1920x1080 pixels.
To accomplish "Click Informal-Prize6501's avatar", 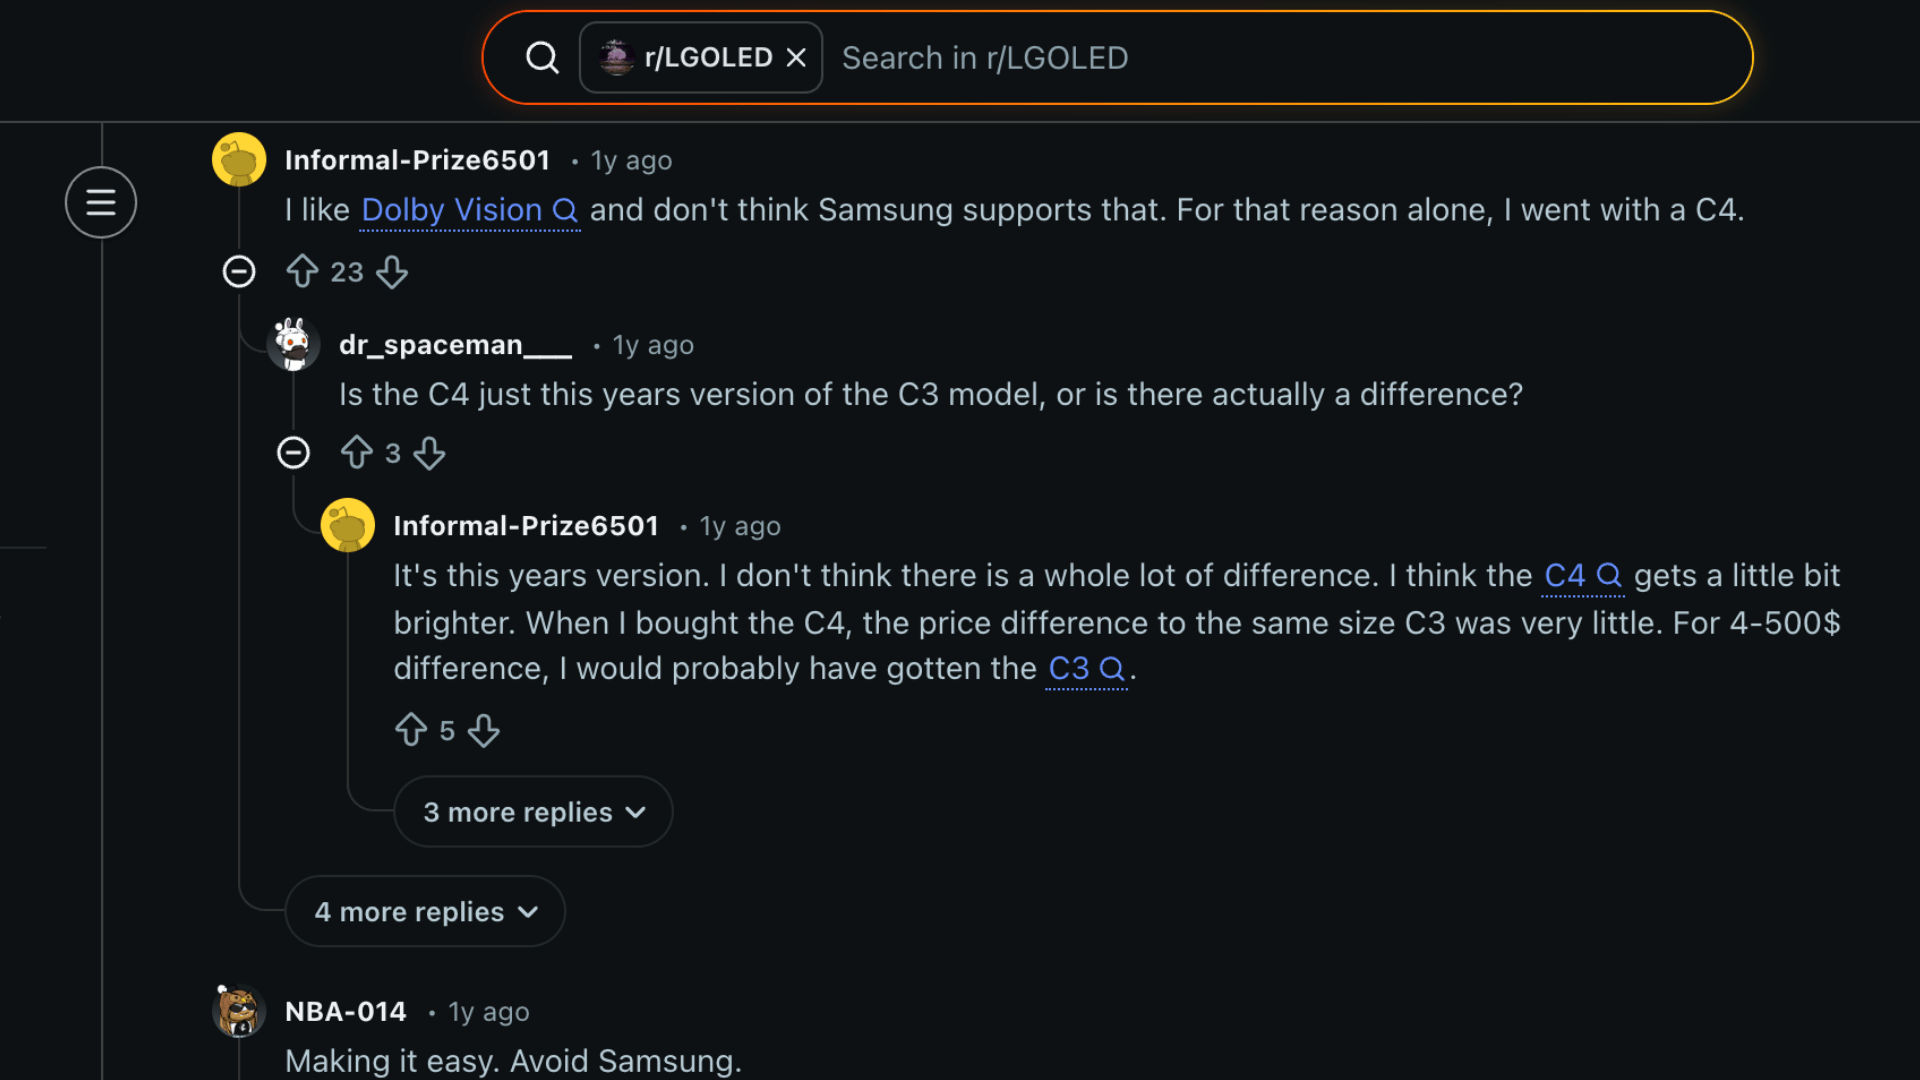I will pyautogui.click(x=238, y=159).
